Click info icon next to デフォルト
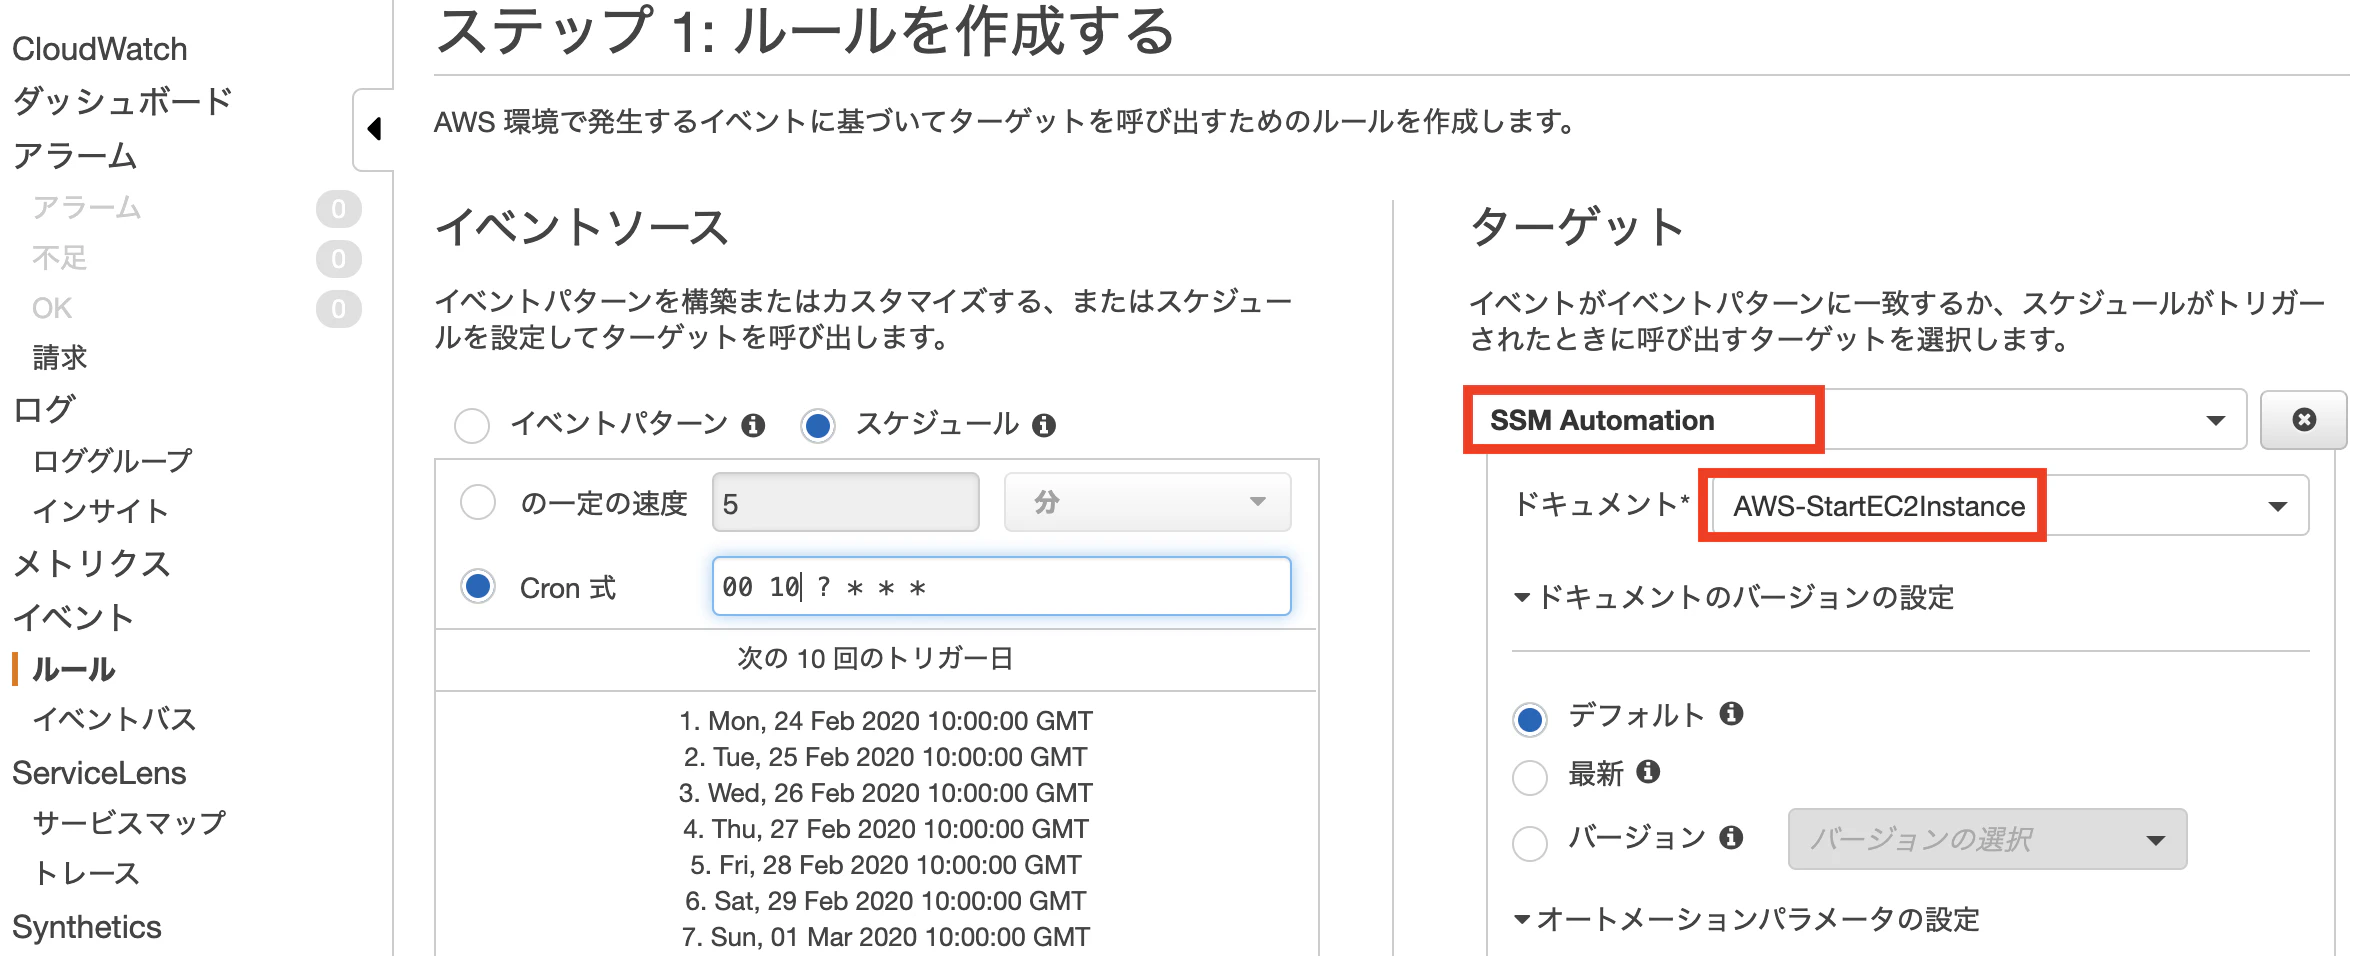Viewport: 2366px width, 956px height. [1732, 713]
